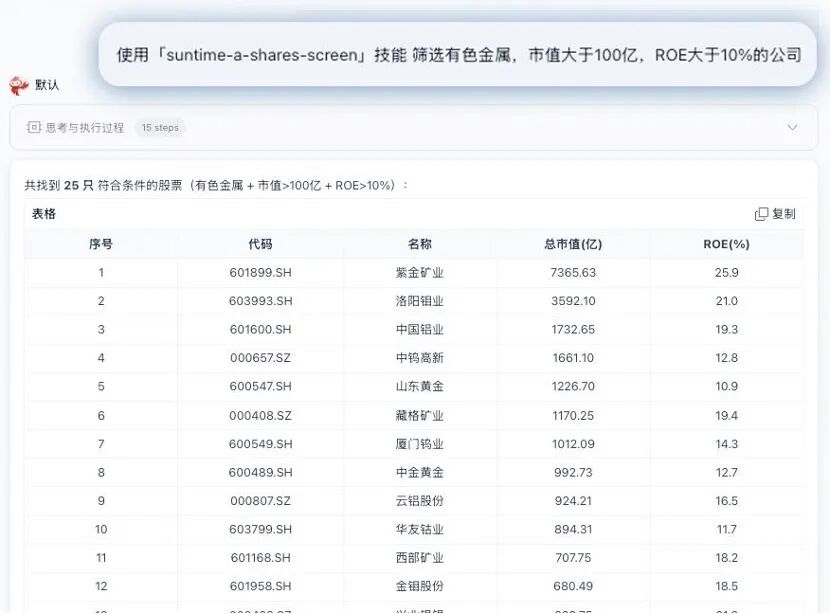Screen dimensions: 830x614
Task: Click the 厦门钨业 name cell
Action: coord(420,444)
